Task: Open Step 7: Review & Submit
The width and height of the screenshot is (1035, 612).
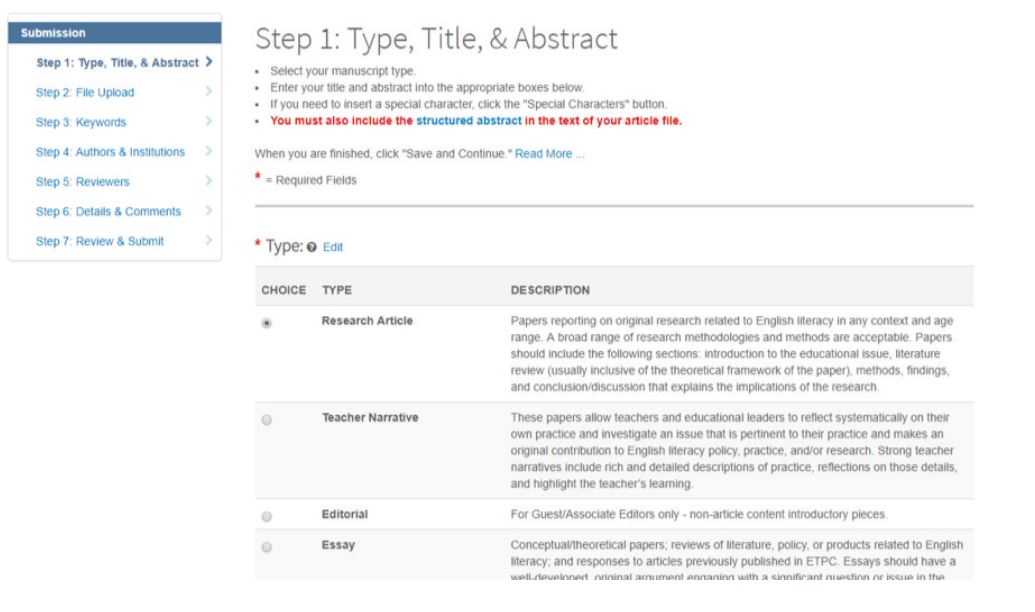Action: pos(100,241)
